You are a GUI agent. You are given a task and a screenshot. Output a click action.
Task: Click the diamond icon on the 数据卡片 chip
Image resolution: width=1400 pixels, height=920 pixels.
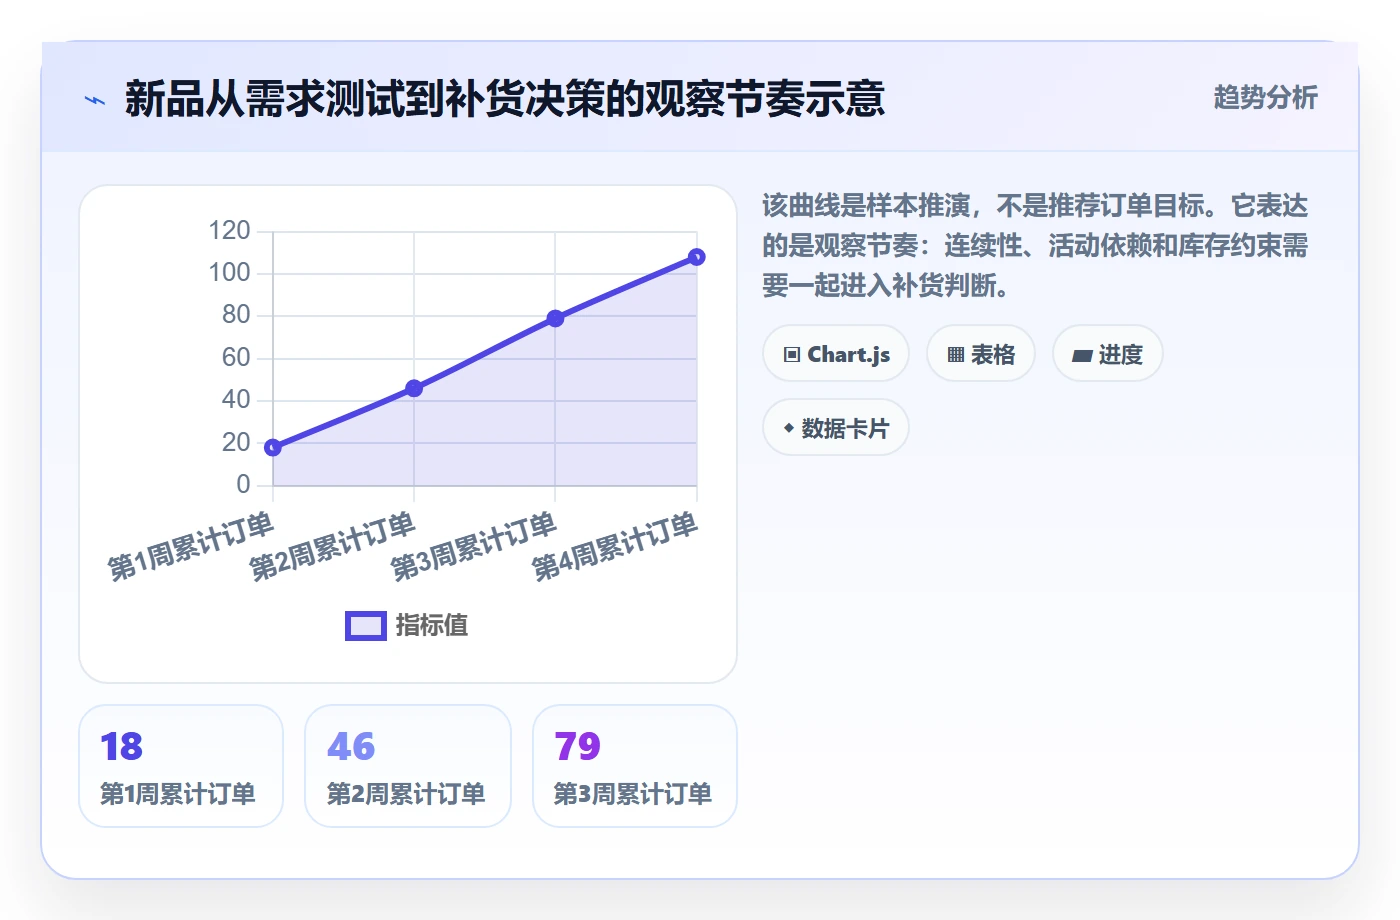pyautogui.click(x=789, y=428)
